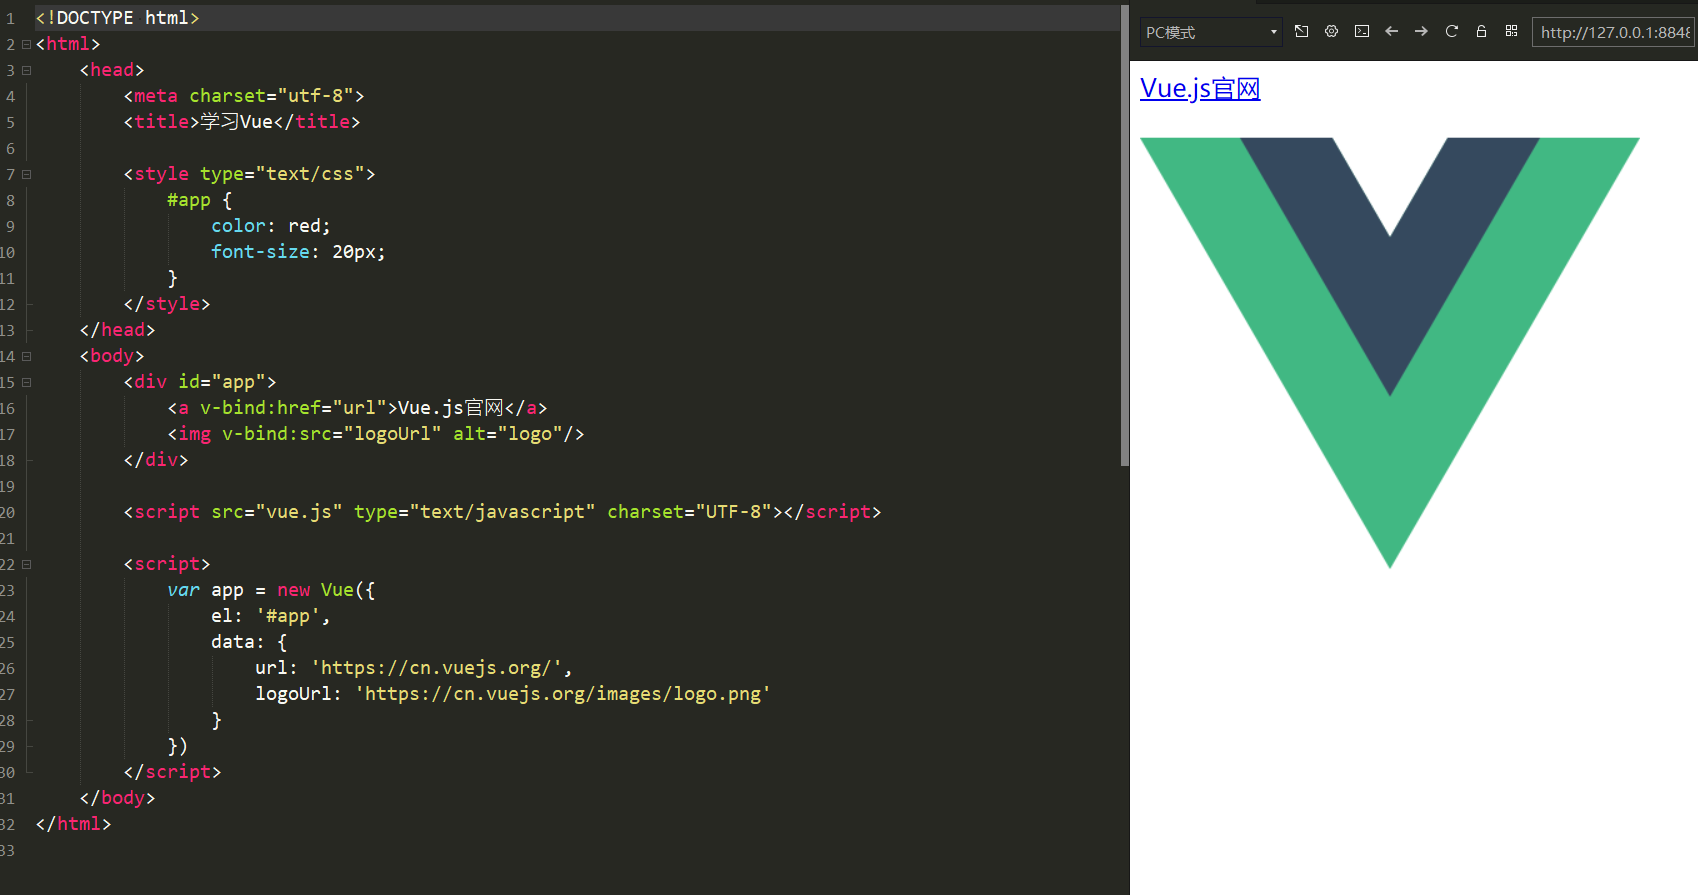Click the '<!DOCTYPE html>' line
1698x895 pixels.
pos(118,18)
